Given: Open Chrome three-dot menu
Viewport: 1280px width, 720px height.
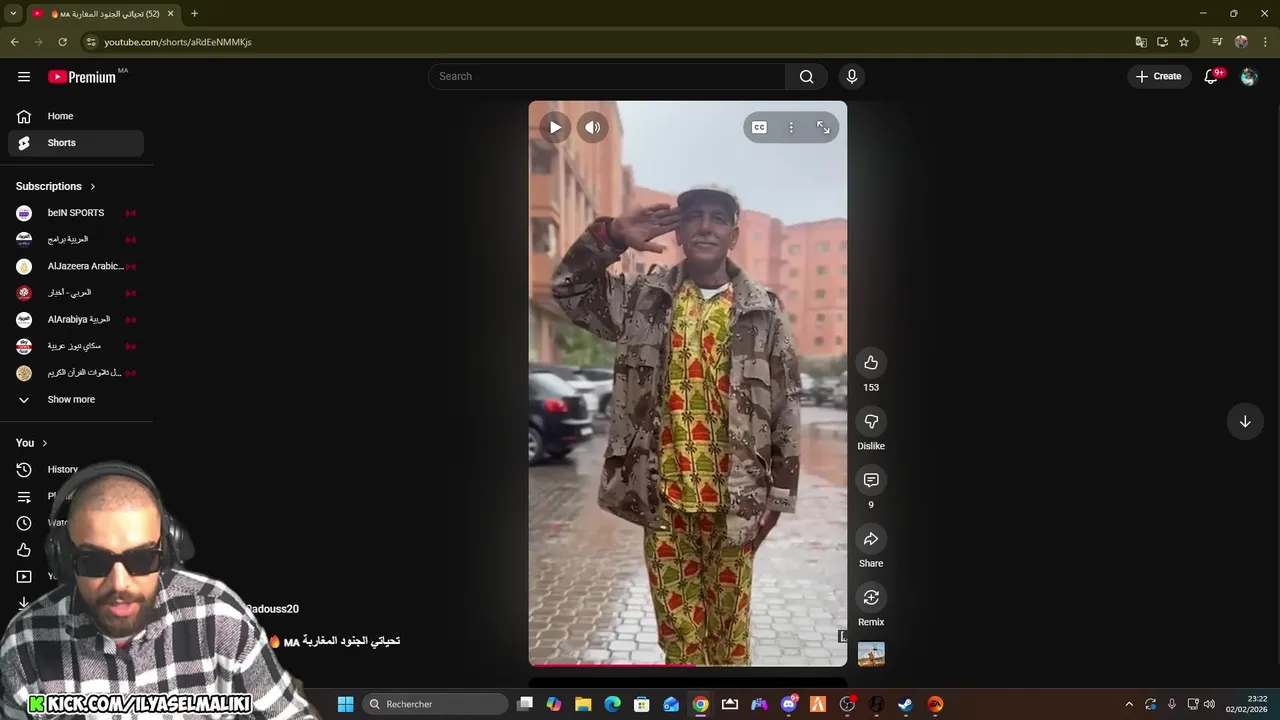Looking at the screenshot, I should pos(1265,42).
